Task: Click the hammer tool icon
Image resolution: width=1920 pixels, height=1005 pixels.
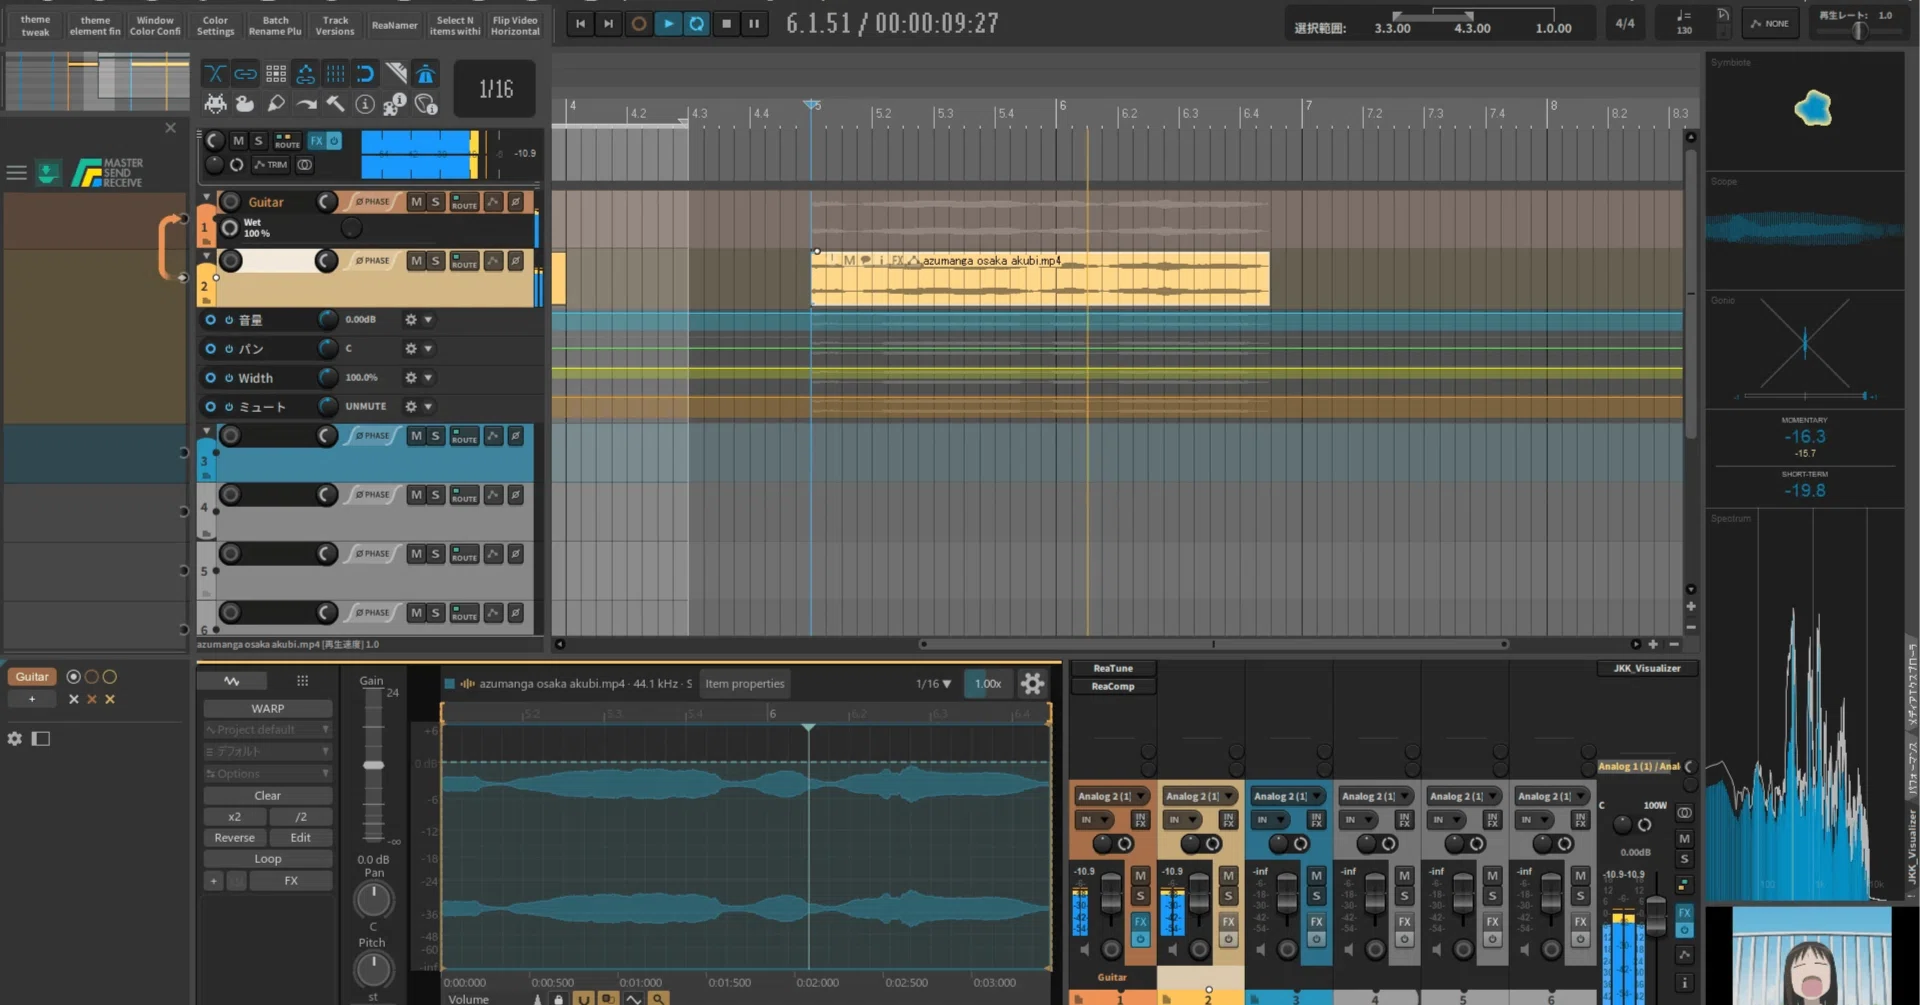Action: (x=335, y=103)
